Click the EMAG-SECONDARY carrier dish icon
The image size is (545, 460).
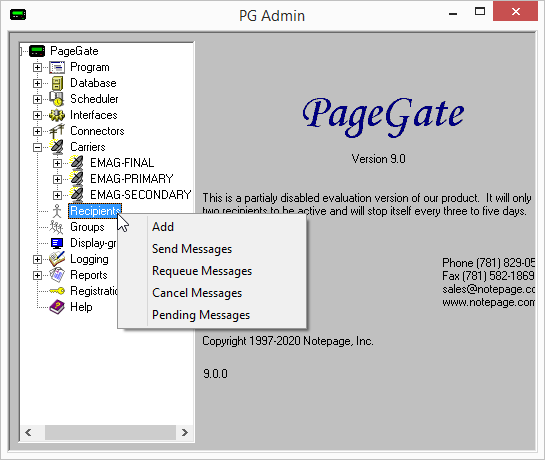click(x=76, y=195)
